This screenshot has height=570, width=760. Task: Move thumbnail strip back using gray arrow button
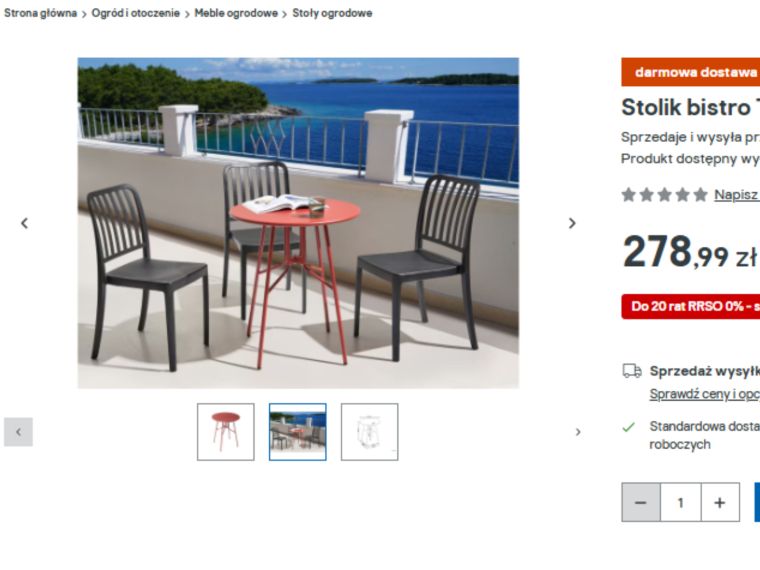pyautogui.click(x=18, y=432)
